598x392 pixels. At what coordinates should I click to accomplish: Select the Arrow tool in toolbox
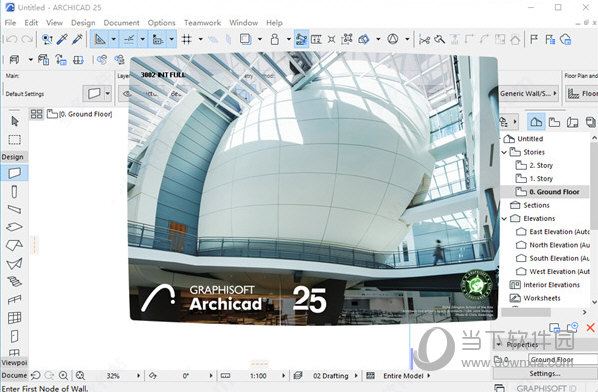point(14,121)
